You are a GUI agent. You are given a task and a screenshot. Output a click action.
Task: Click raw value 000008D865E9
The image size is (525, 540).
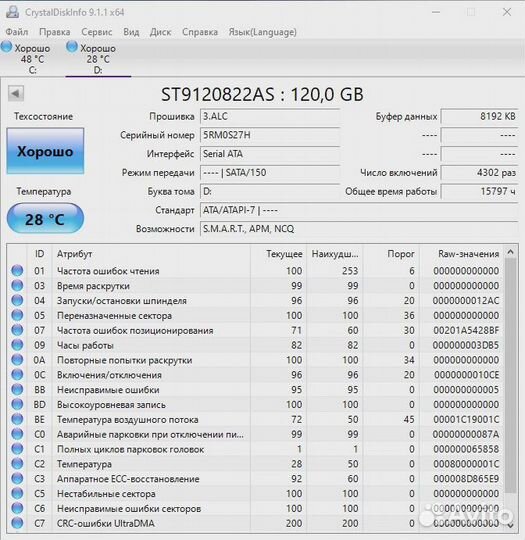tap(466, 479)
